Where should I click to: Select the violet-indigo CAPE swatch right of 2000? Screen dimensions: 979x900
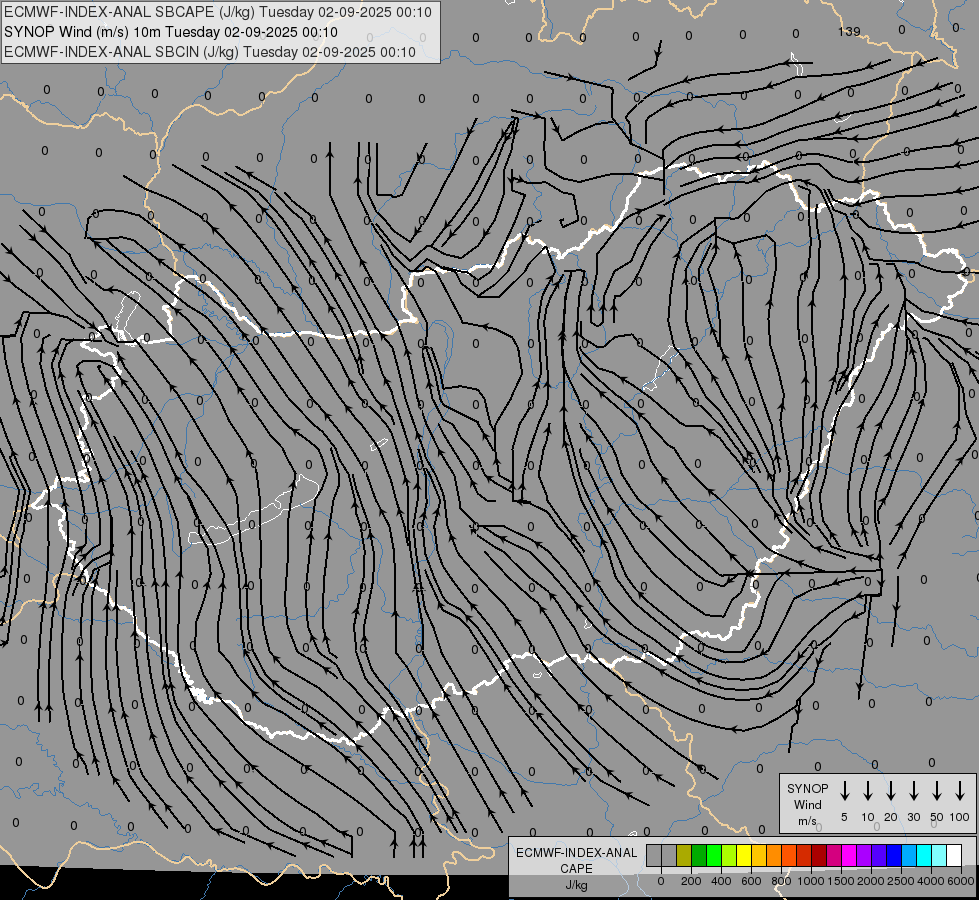tap(879, 856)
